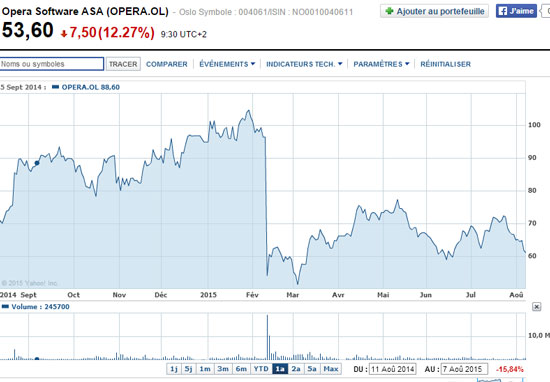Click the AU end date field
550x382 pixels.
[464, 369]
